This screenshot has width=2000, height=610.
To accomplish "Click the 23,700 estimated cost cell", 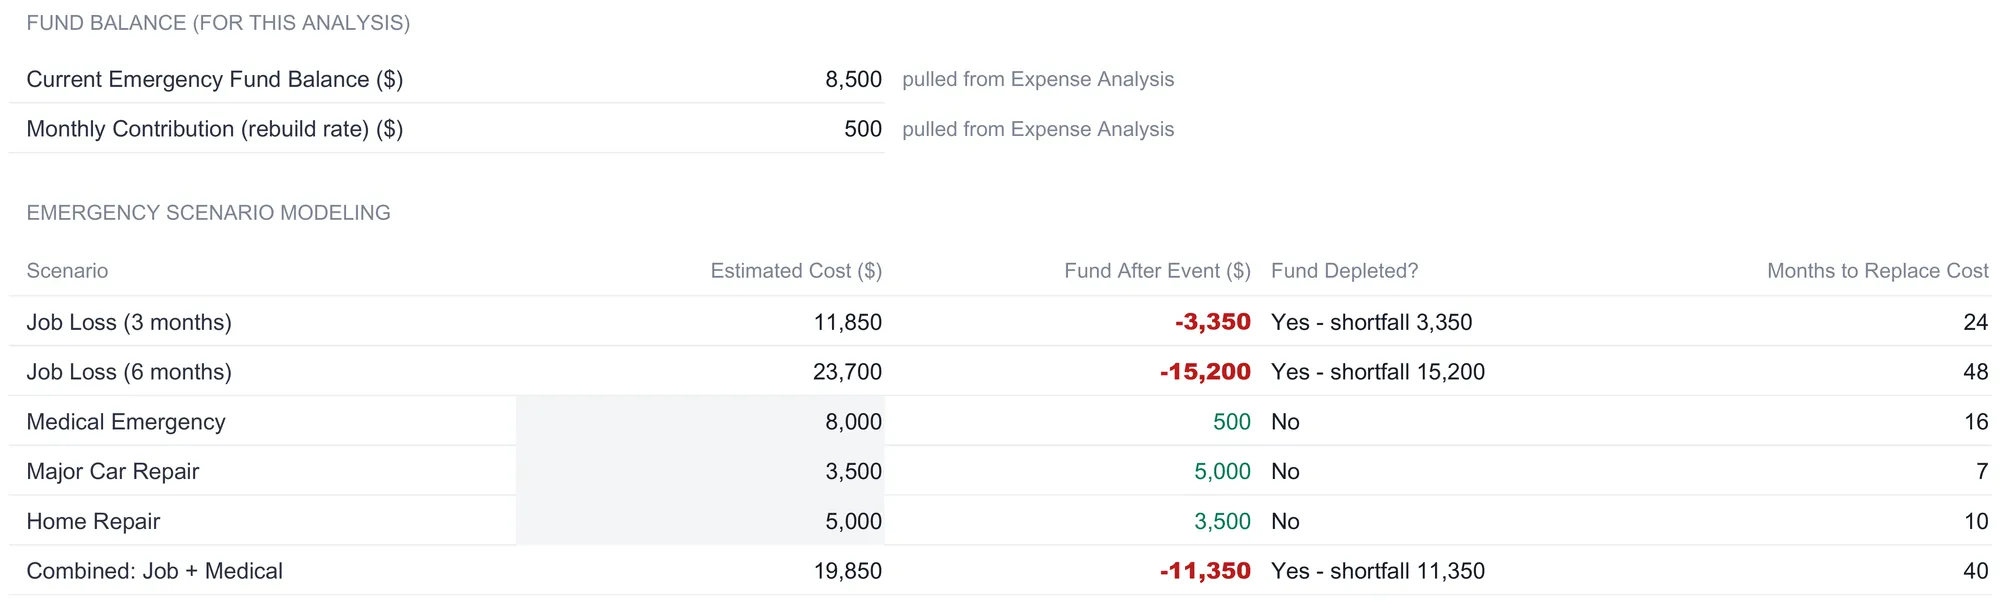I will (x=847, y=372).
